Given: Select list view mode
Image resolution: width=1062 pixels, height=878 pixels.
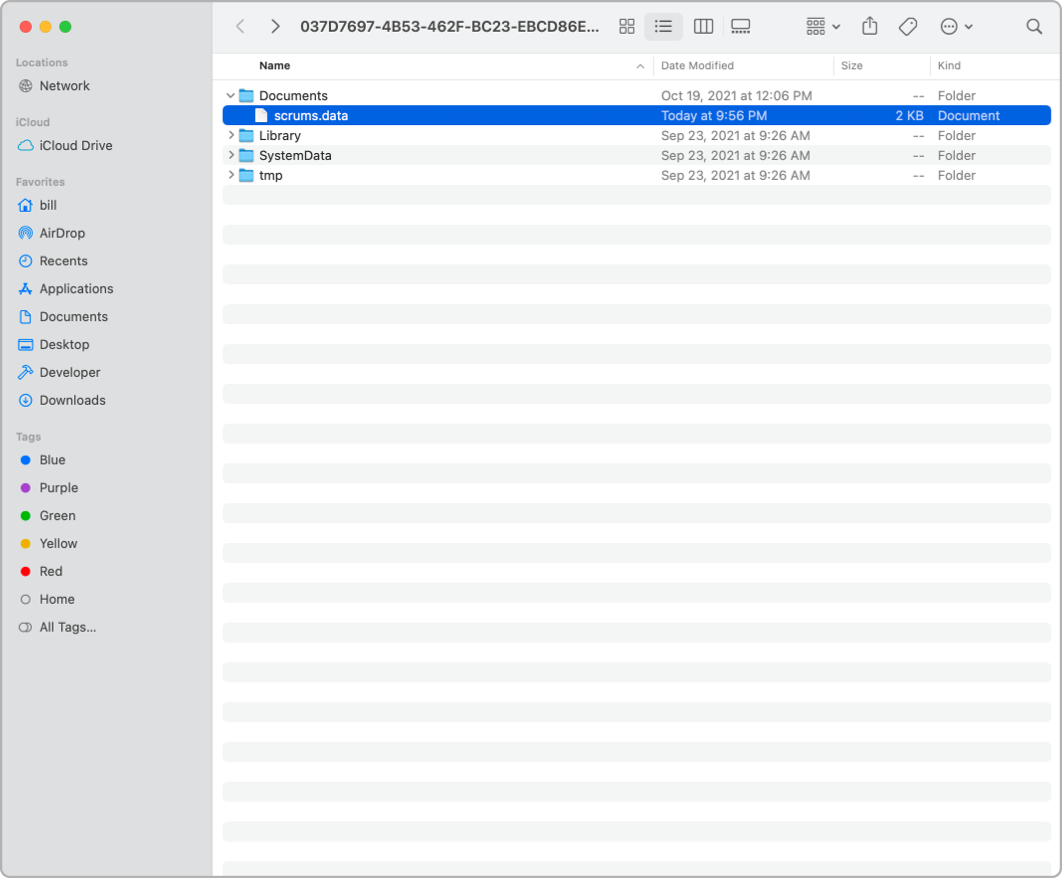Looking at the screenshot, I should 664,27.
